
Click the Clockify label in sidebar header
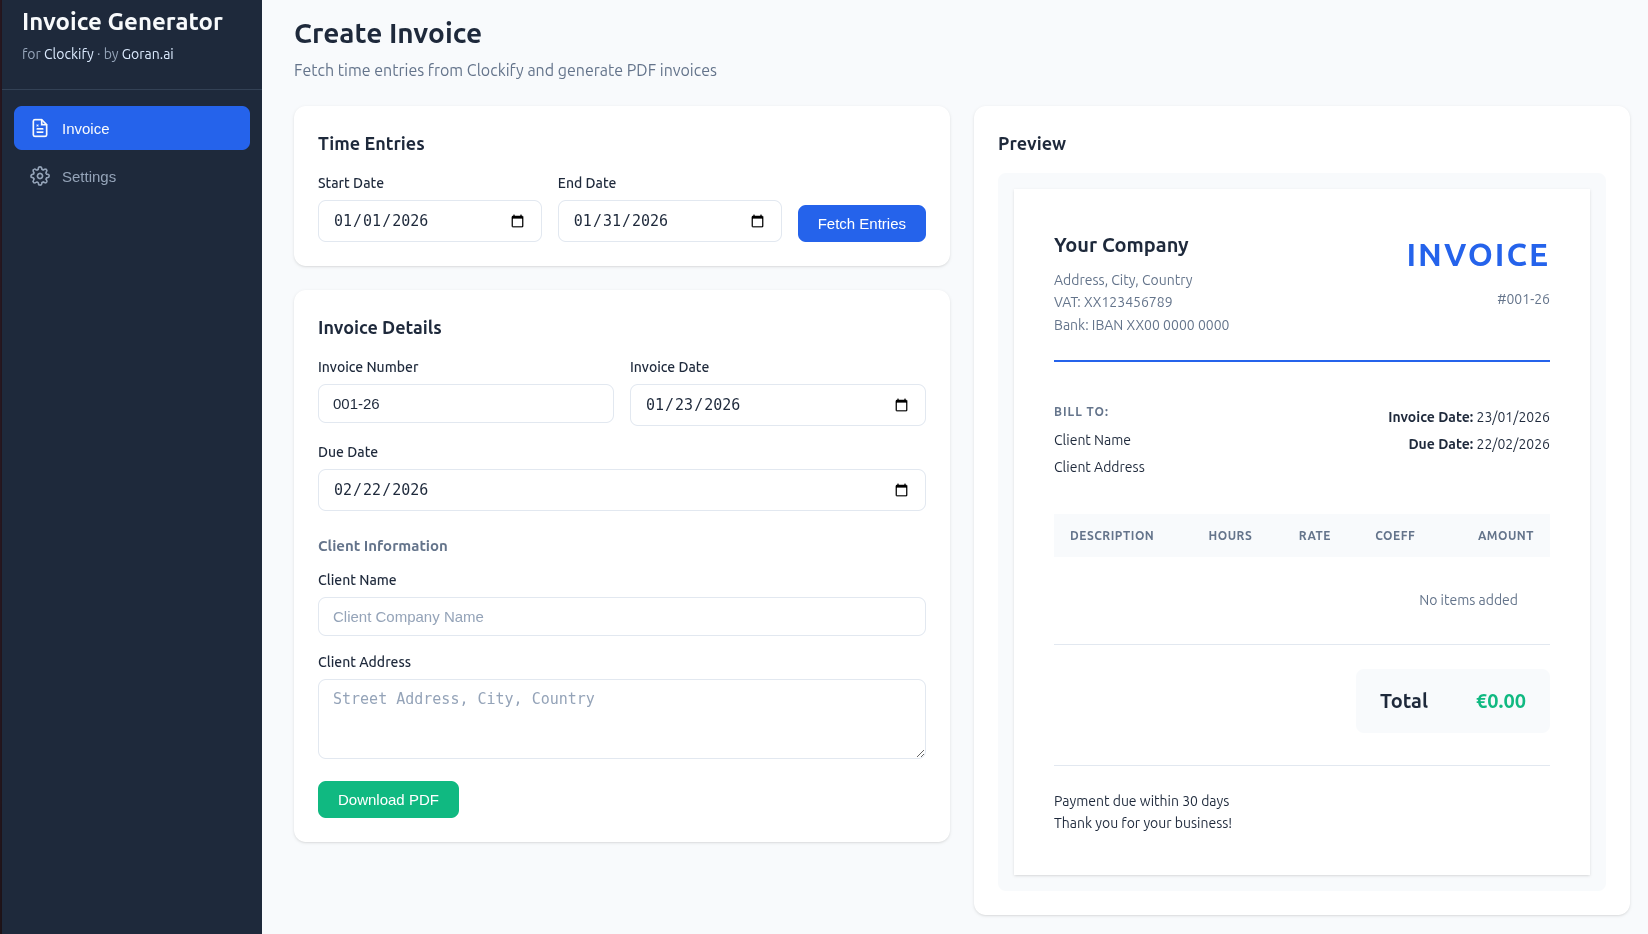pos(68,54)
